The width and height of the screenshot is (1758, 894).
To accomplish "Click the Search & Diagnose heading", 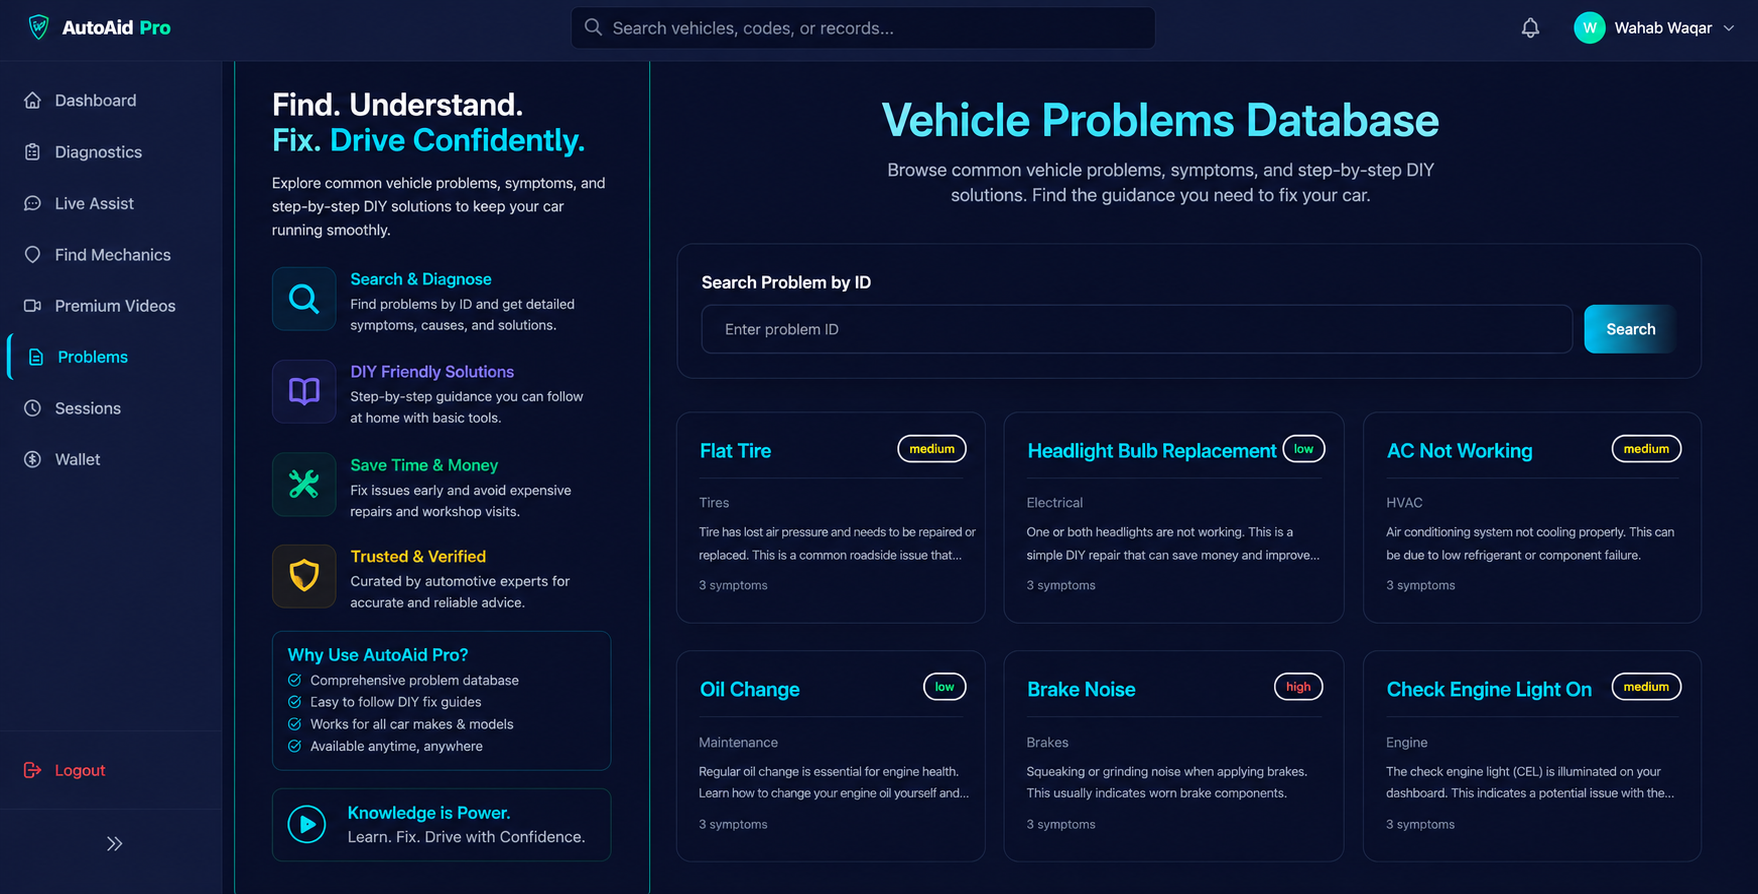I will tap(421, 279).
